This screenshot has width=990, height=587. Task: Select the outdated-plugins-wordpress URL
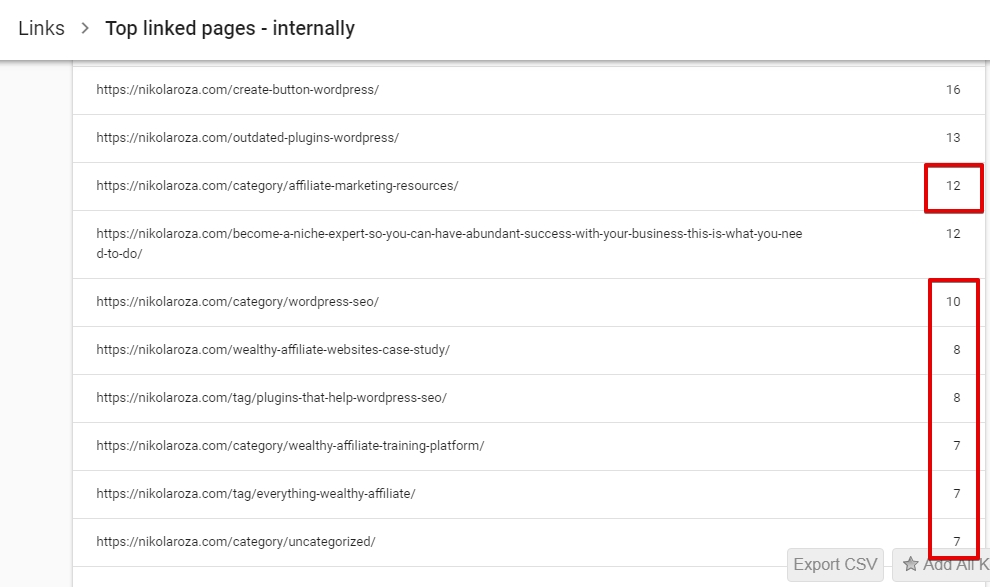click(x=247, y=138)
